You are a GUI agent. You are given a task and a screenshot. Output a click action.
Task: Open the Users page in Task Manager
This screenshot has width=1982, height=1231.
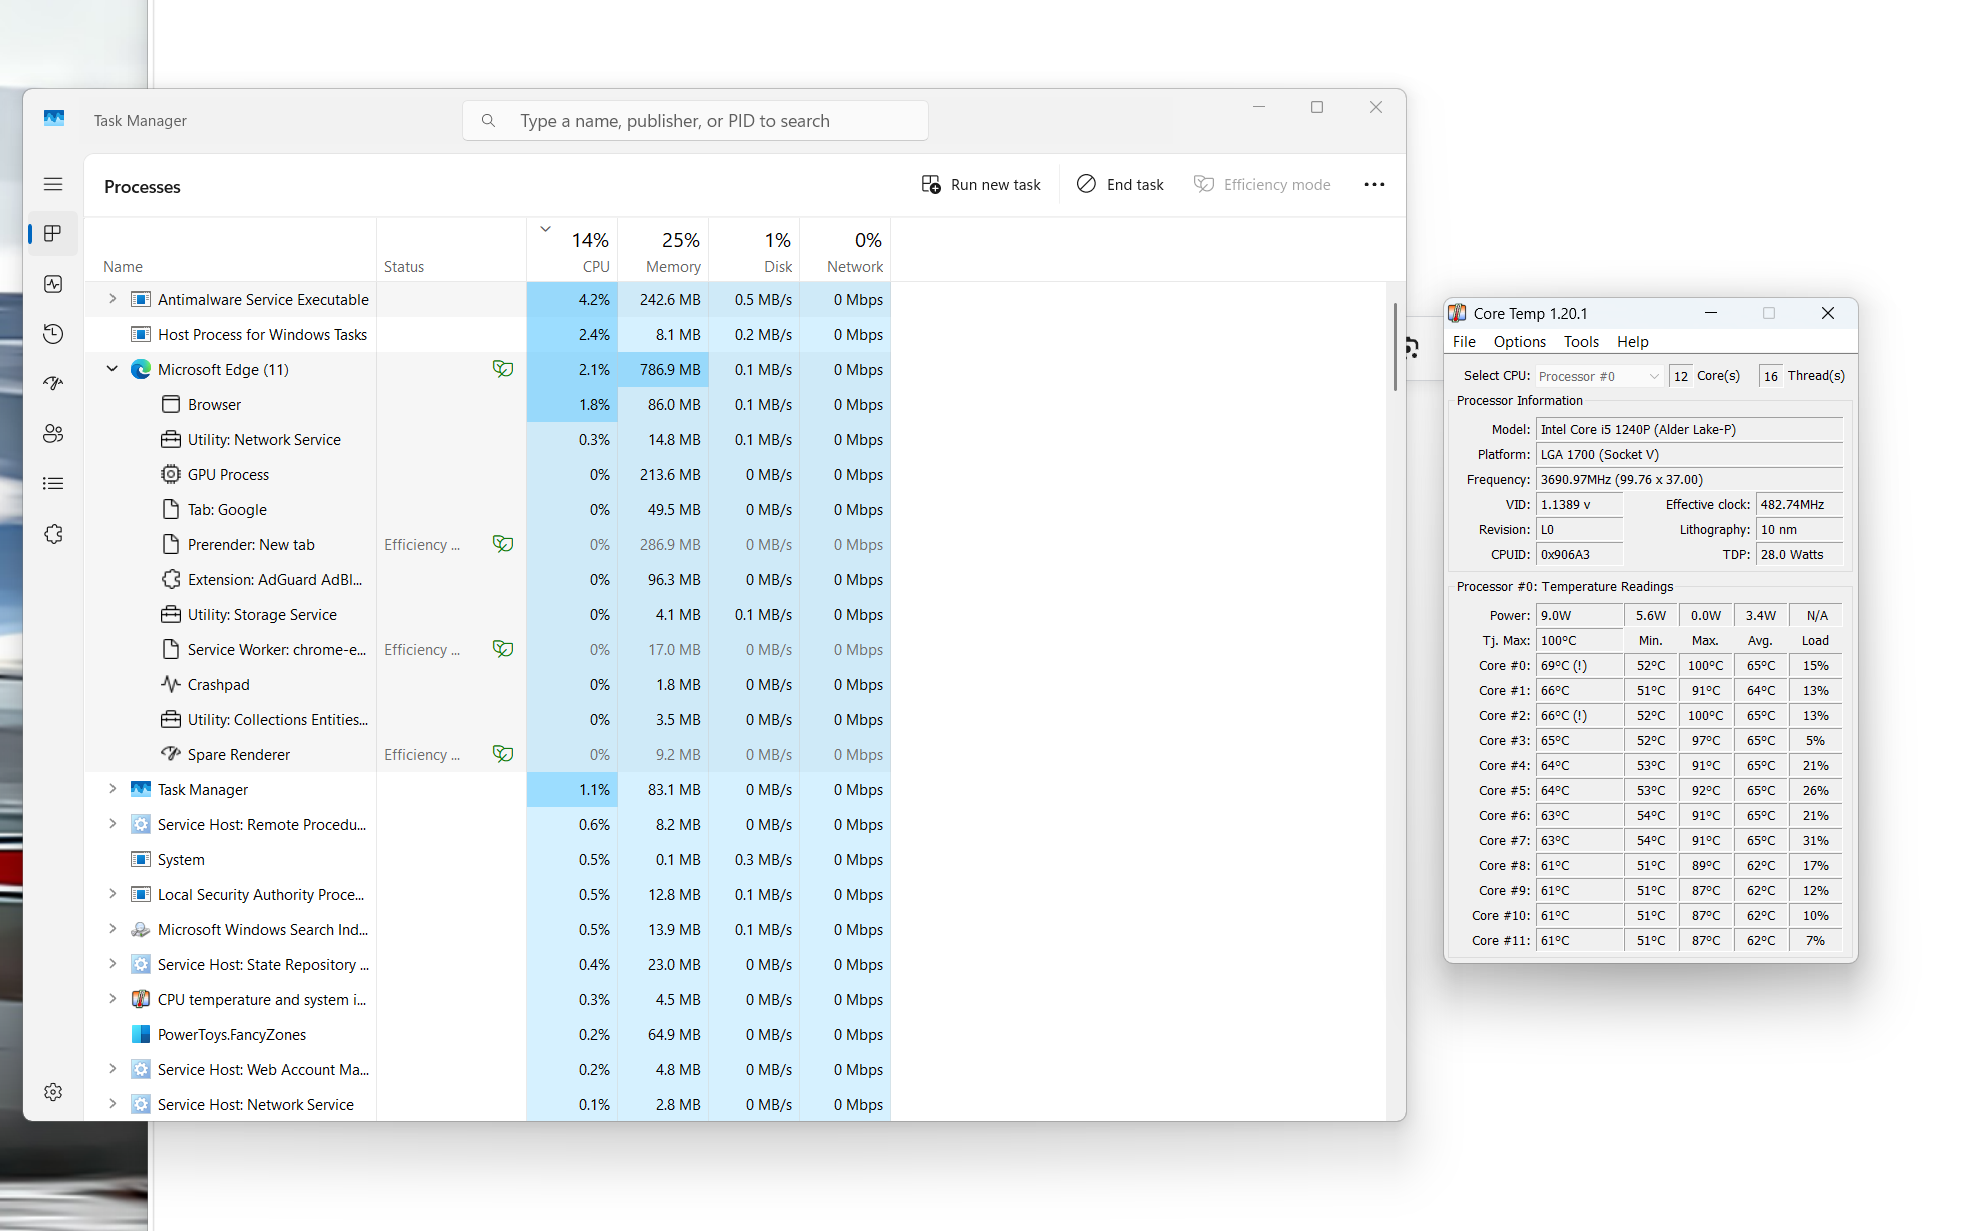pos(53,434)
